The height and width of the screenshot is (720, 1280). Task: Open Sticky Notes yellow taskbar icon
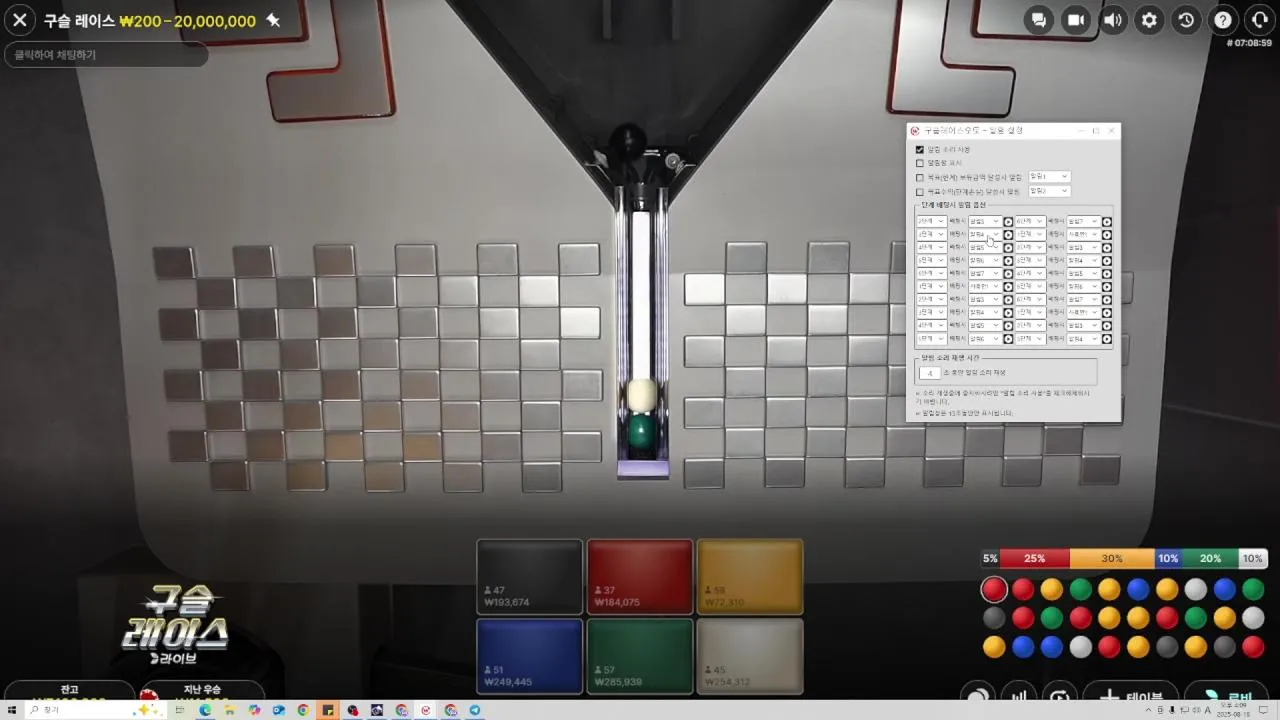328,710
